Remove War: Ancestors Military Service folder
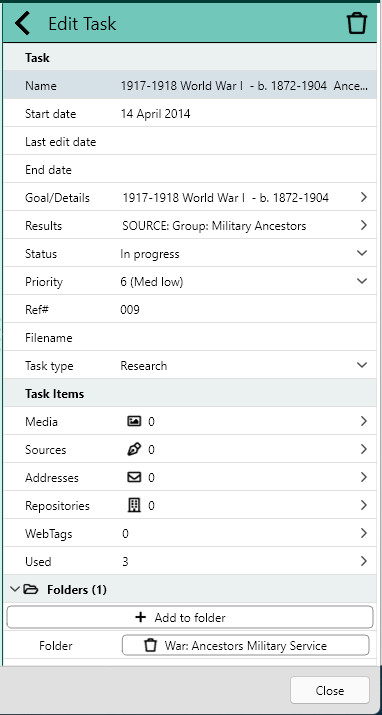The height and width of the screenshot is (715, 382). (245, 646)
